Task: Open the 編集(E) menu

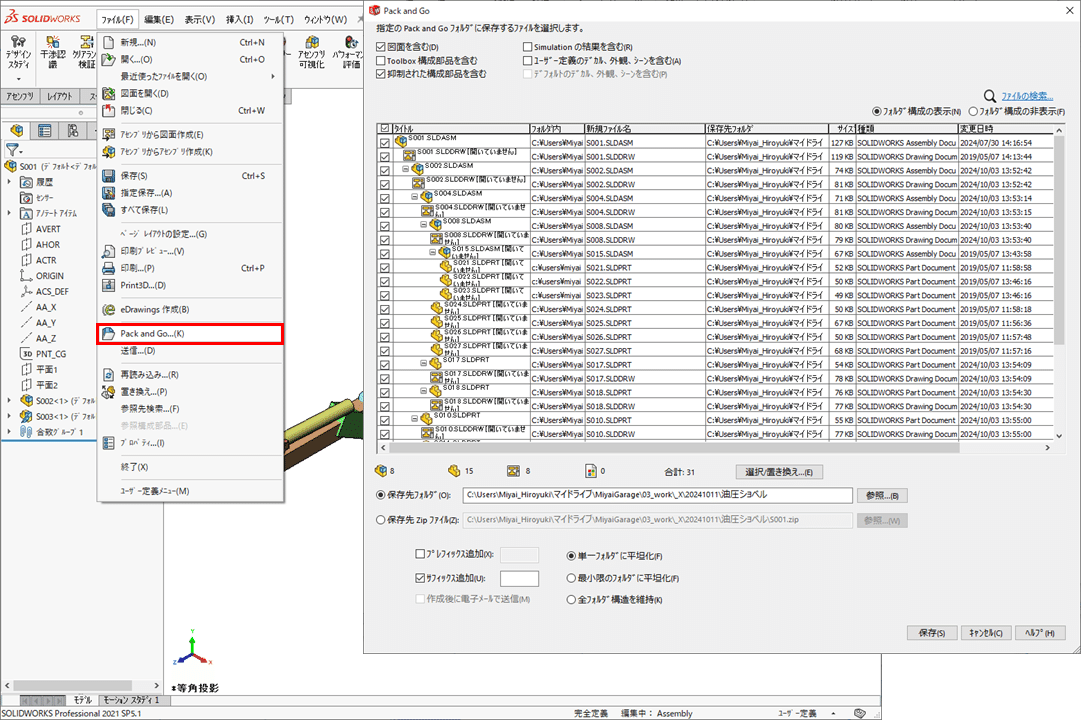Action: [x=159, y=19]
